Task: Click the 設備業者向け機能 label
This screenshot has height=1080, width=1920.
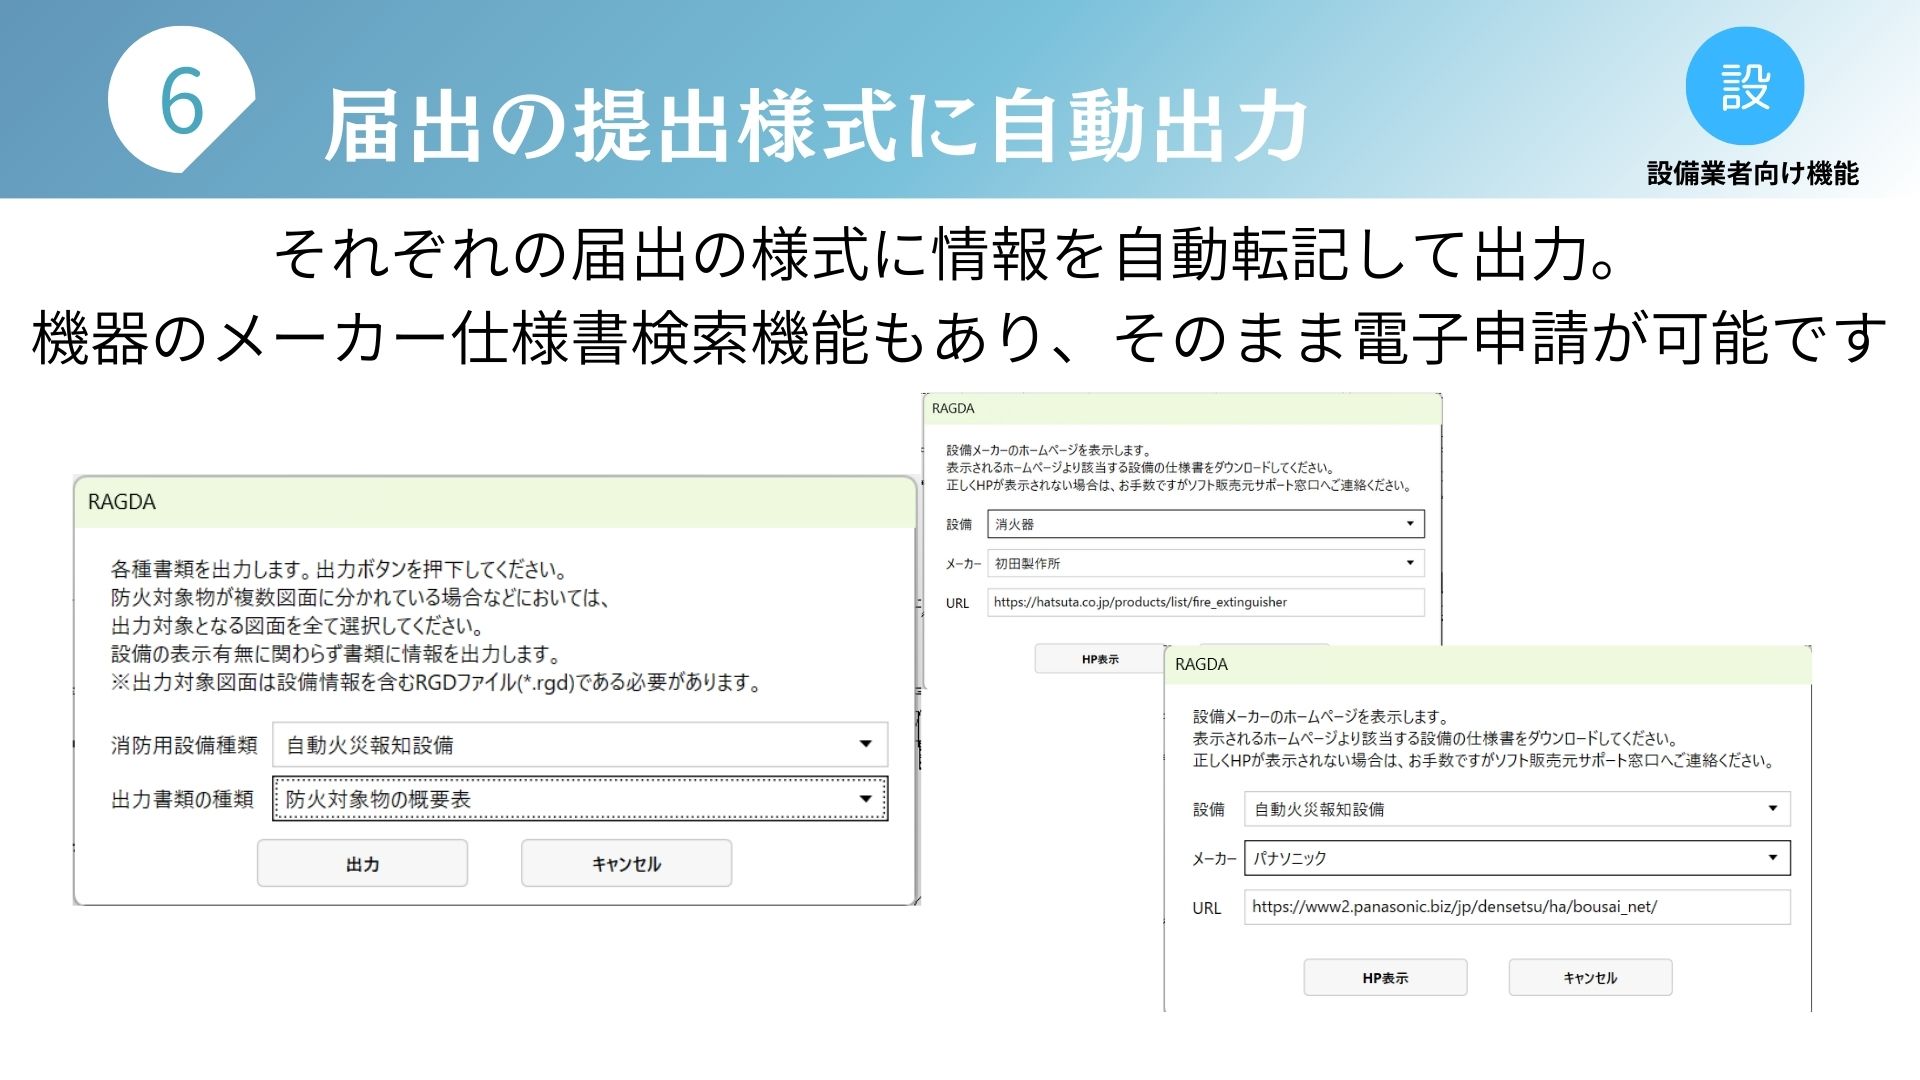Action: point(1752,174)
